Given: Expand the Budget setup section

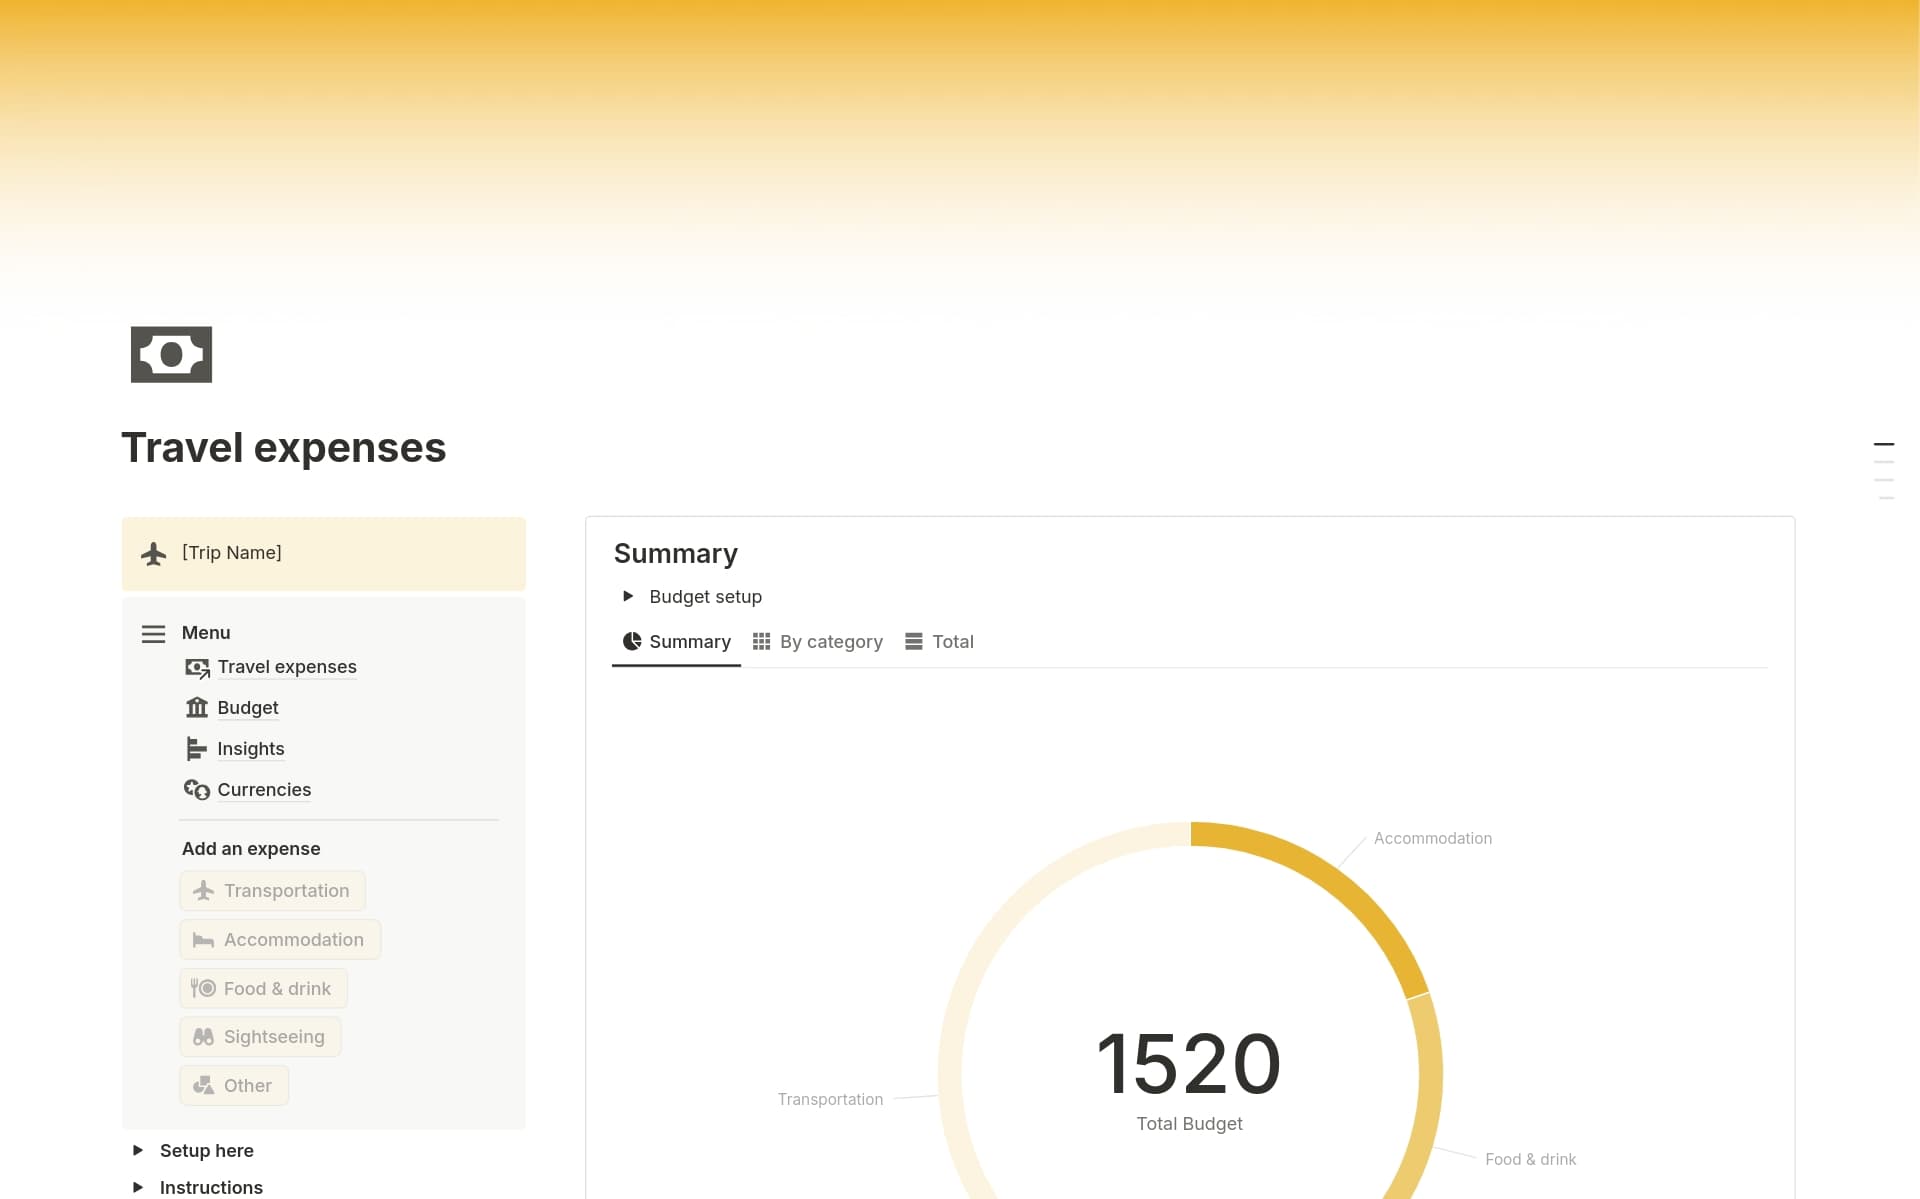Looking at the screenshot, I should [628, 596].
